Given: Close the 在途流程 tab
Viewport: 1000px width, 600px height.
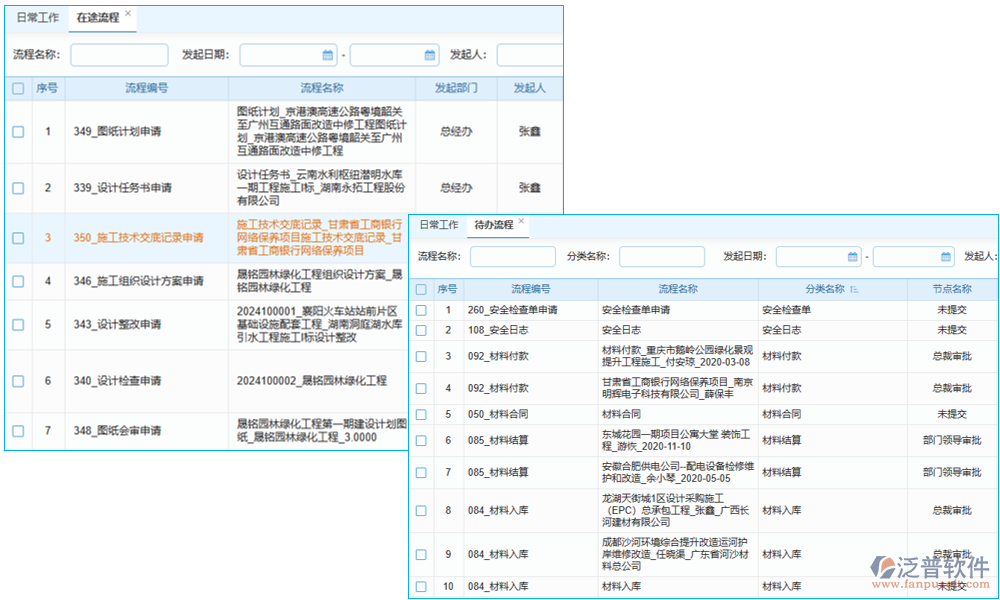Looking at the screenshot, I should [128, 15].
